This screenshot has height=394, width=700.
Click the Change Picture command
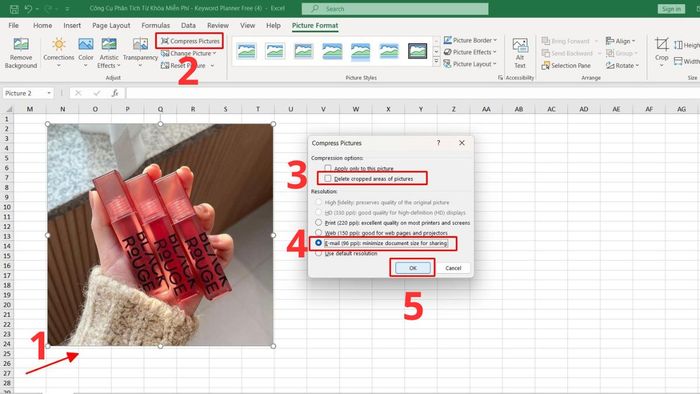pos(188,53)
